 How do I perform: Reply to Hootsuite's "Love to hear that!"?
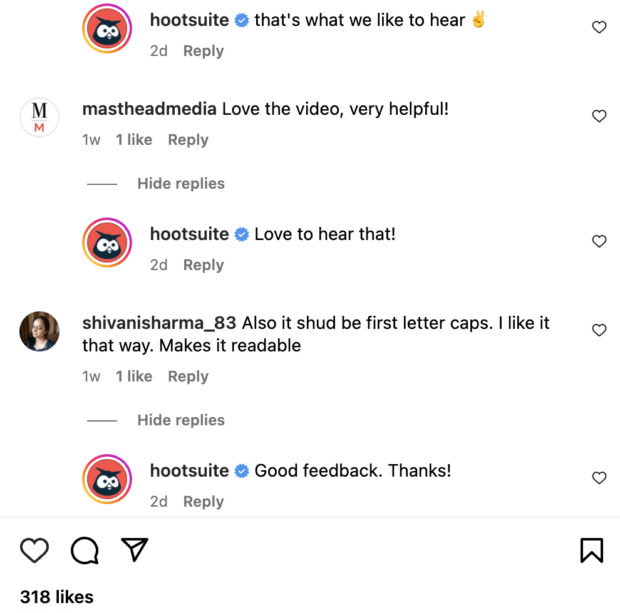pos(203,265)
